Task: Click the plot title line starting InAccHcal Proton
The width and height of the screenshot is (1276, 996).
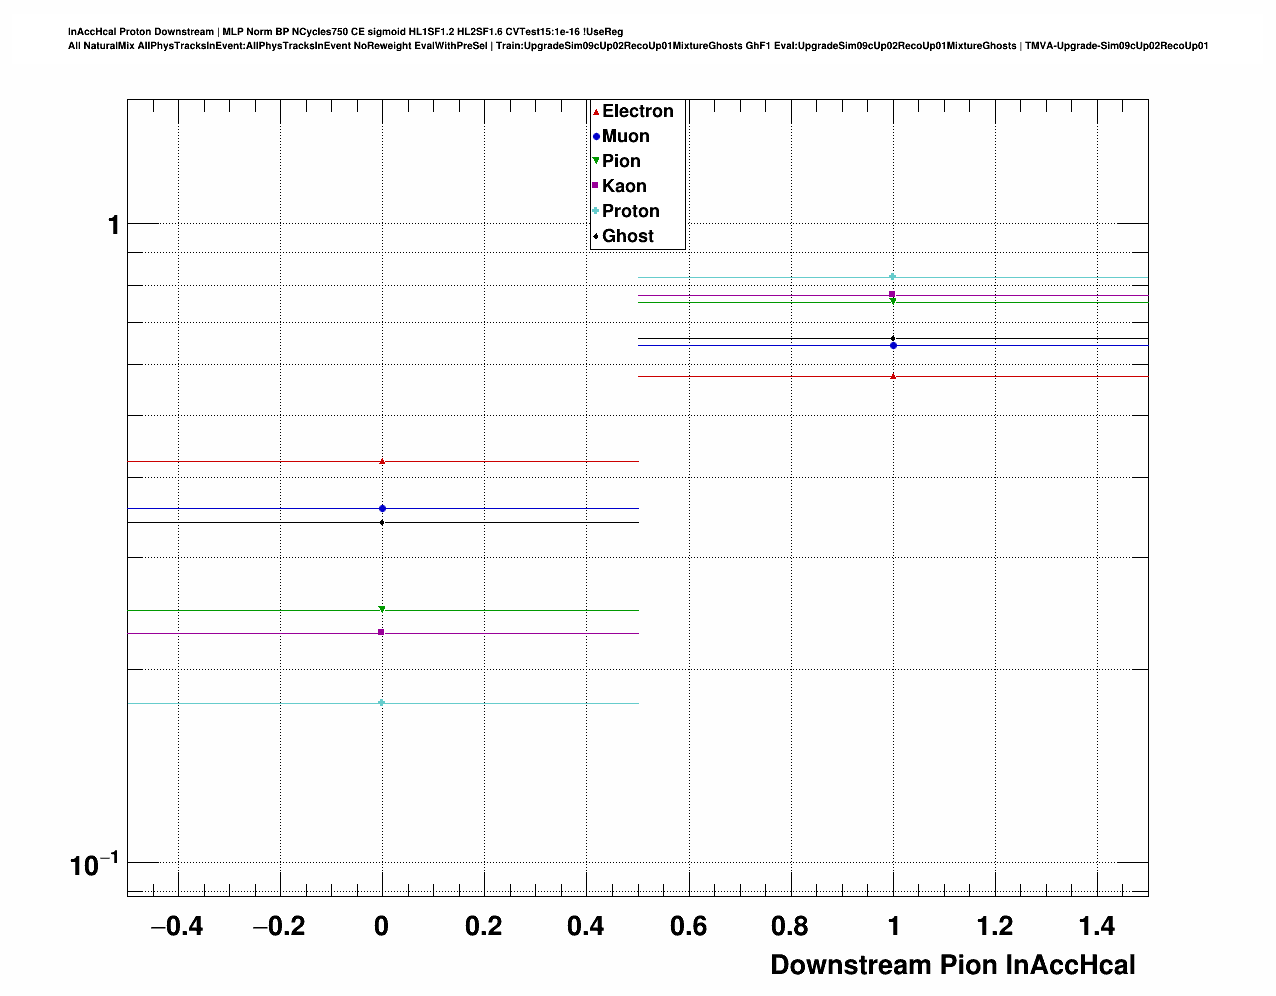Action: point(345,32)
